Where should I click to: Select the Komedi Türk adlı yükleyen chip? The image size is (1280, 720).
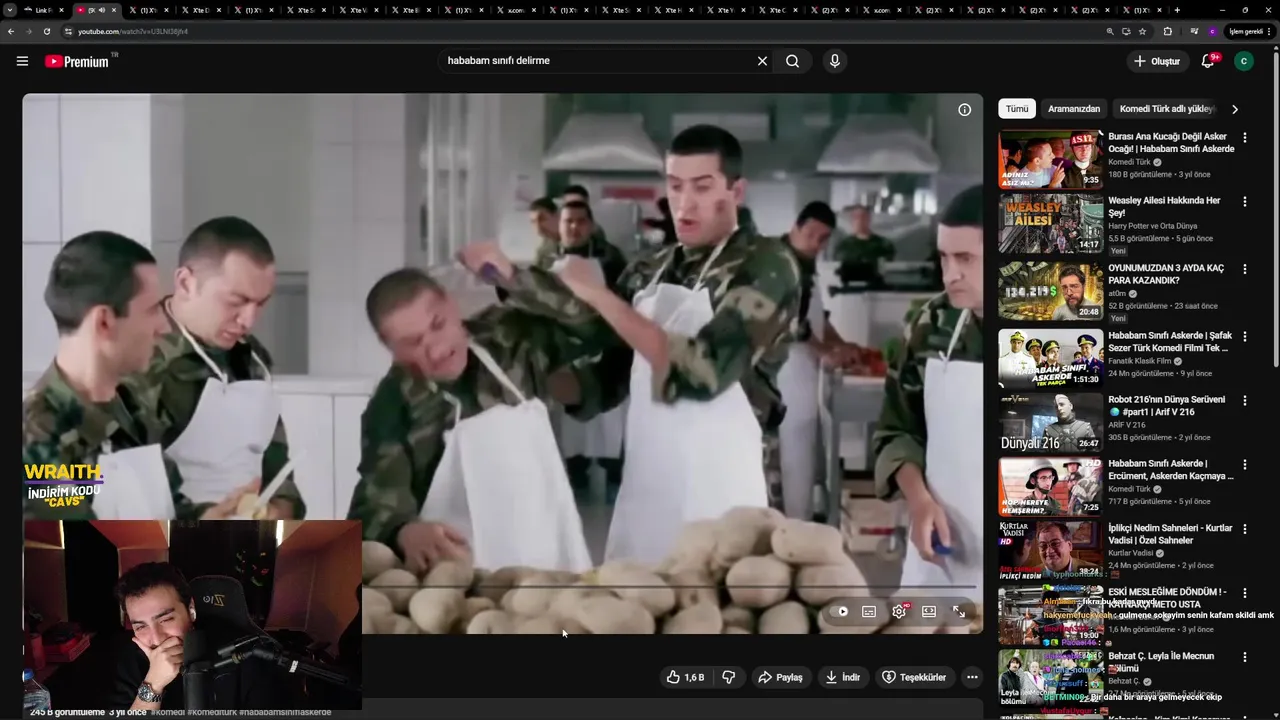(1166, 109)
